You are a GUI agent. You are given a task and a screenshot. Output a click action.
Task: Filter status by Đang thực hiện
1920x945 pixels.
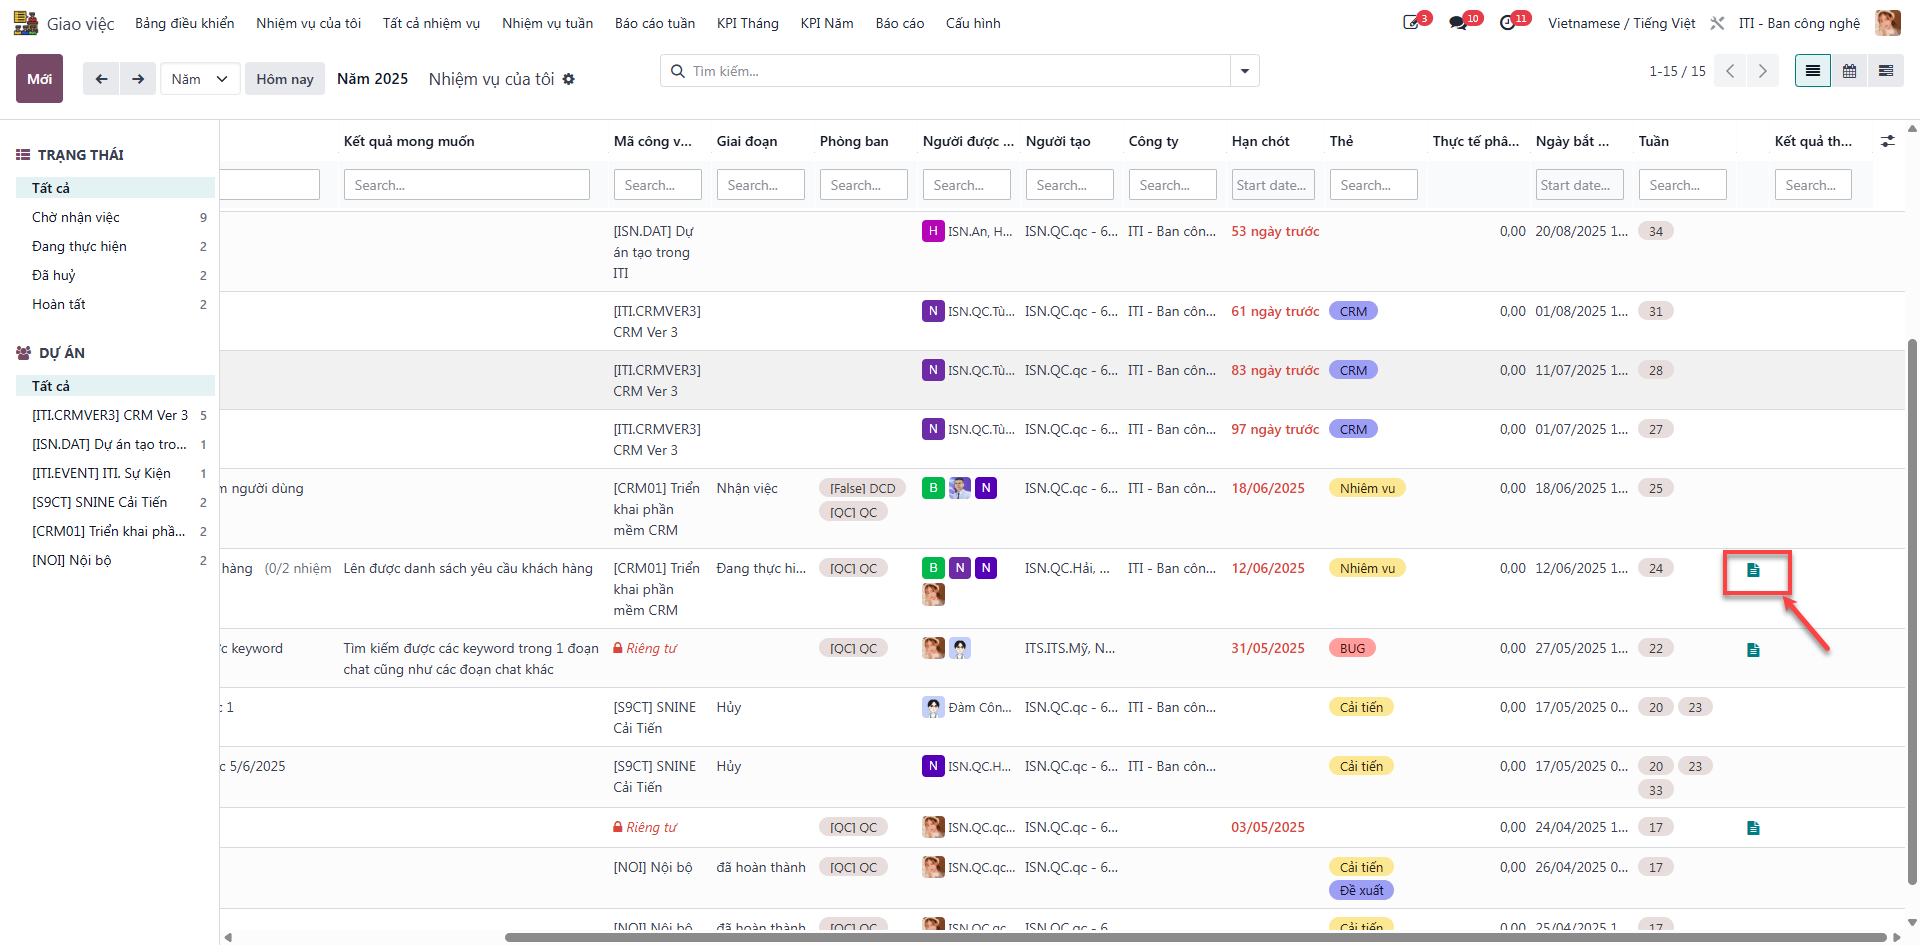[115, 246]
